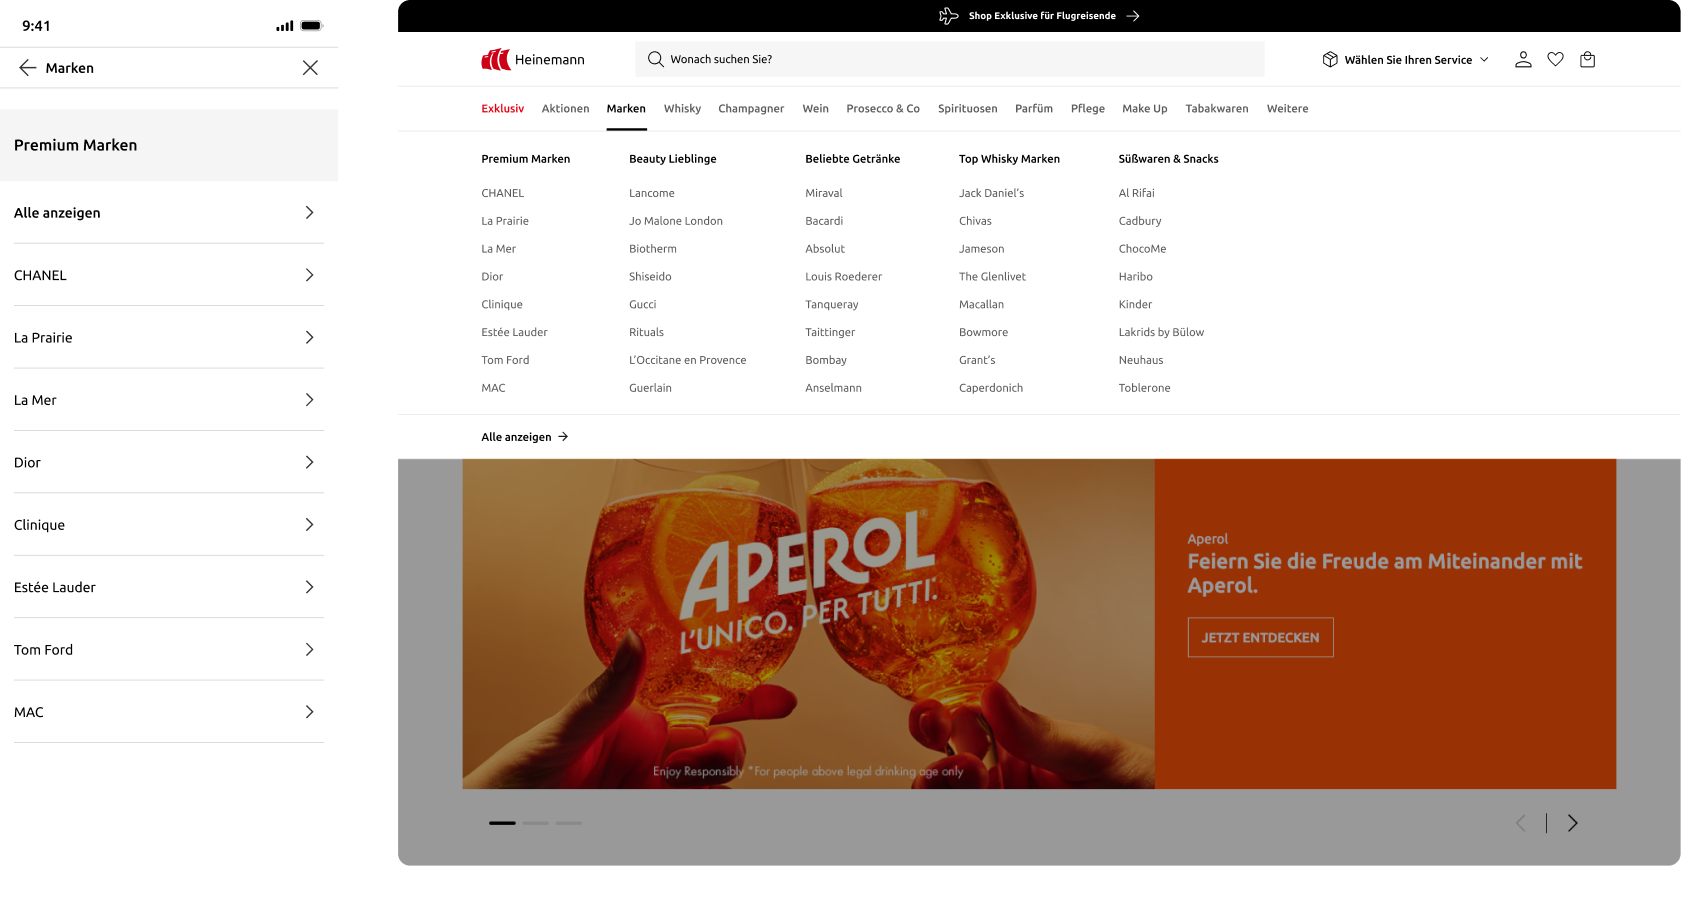
Task: Click Süßwaren & Snacks column heading
Action: point(1168,159)
